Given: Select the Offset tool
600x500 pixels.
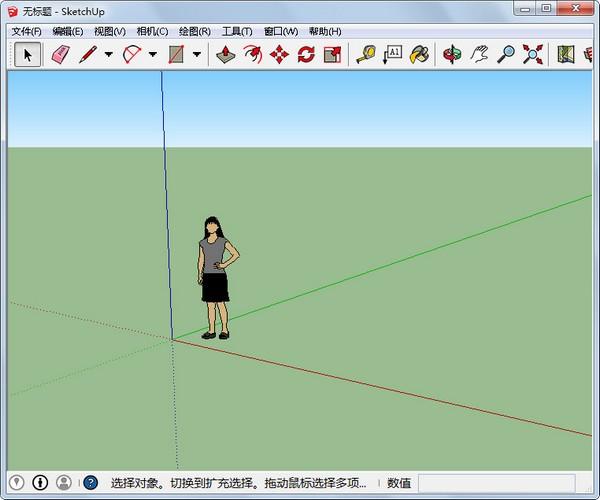Looking at the screenshot, I should [x=253, y=54].
